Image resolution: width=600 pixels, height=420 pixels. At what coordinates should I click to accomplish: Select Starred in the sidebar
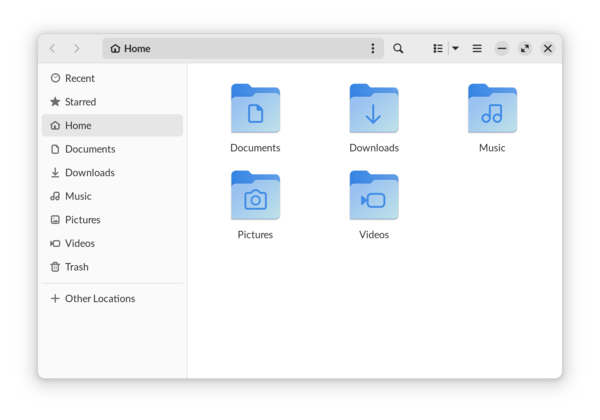(80, 102)
